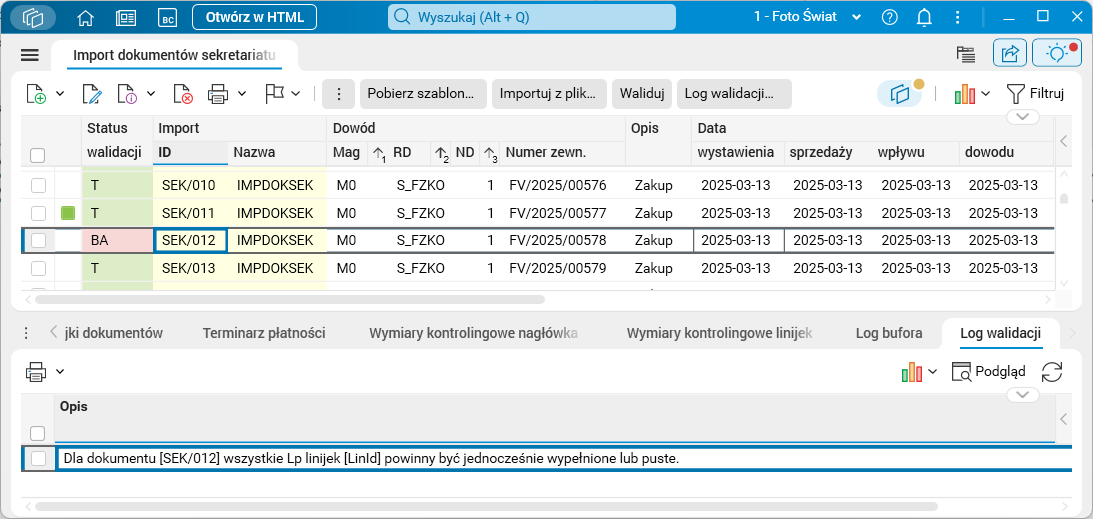Switch to Terminarz płatności tab
The height and width of the screenshot is (519, 1093).
pyautogui.click(x=264, y=333)
